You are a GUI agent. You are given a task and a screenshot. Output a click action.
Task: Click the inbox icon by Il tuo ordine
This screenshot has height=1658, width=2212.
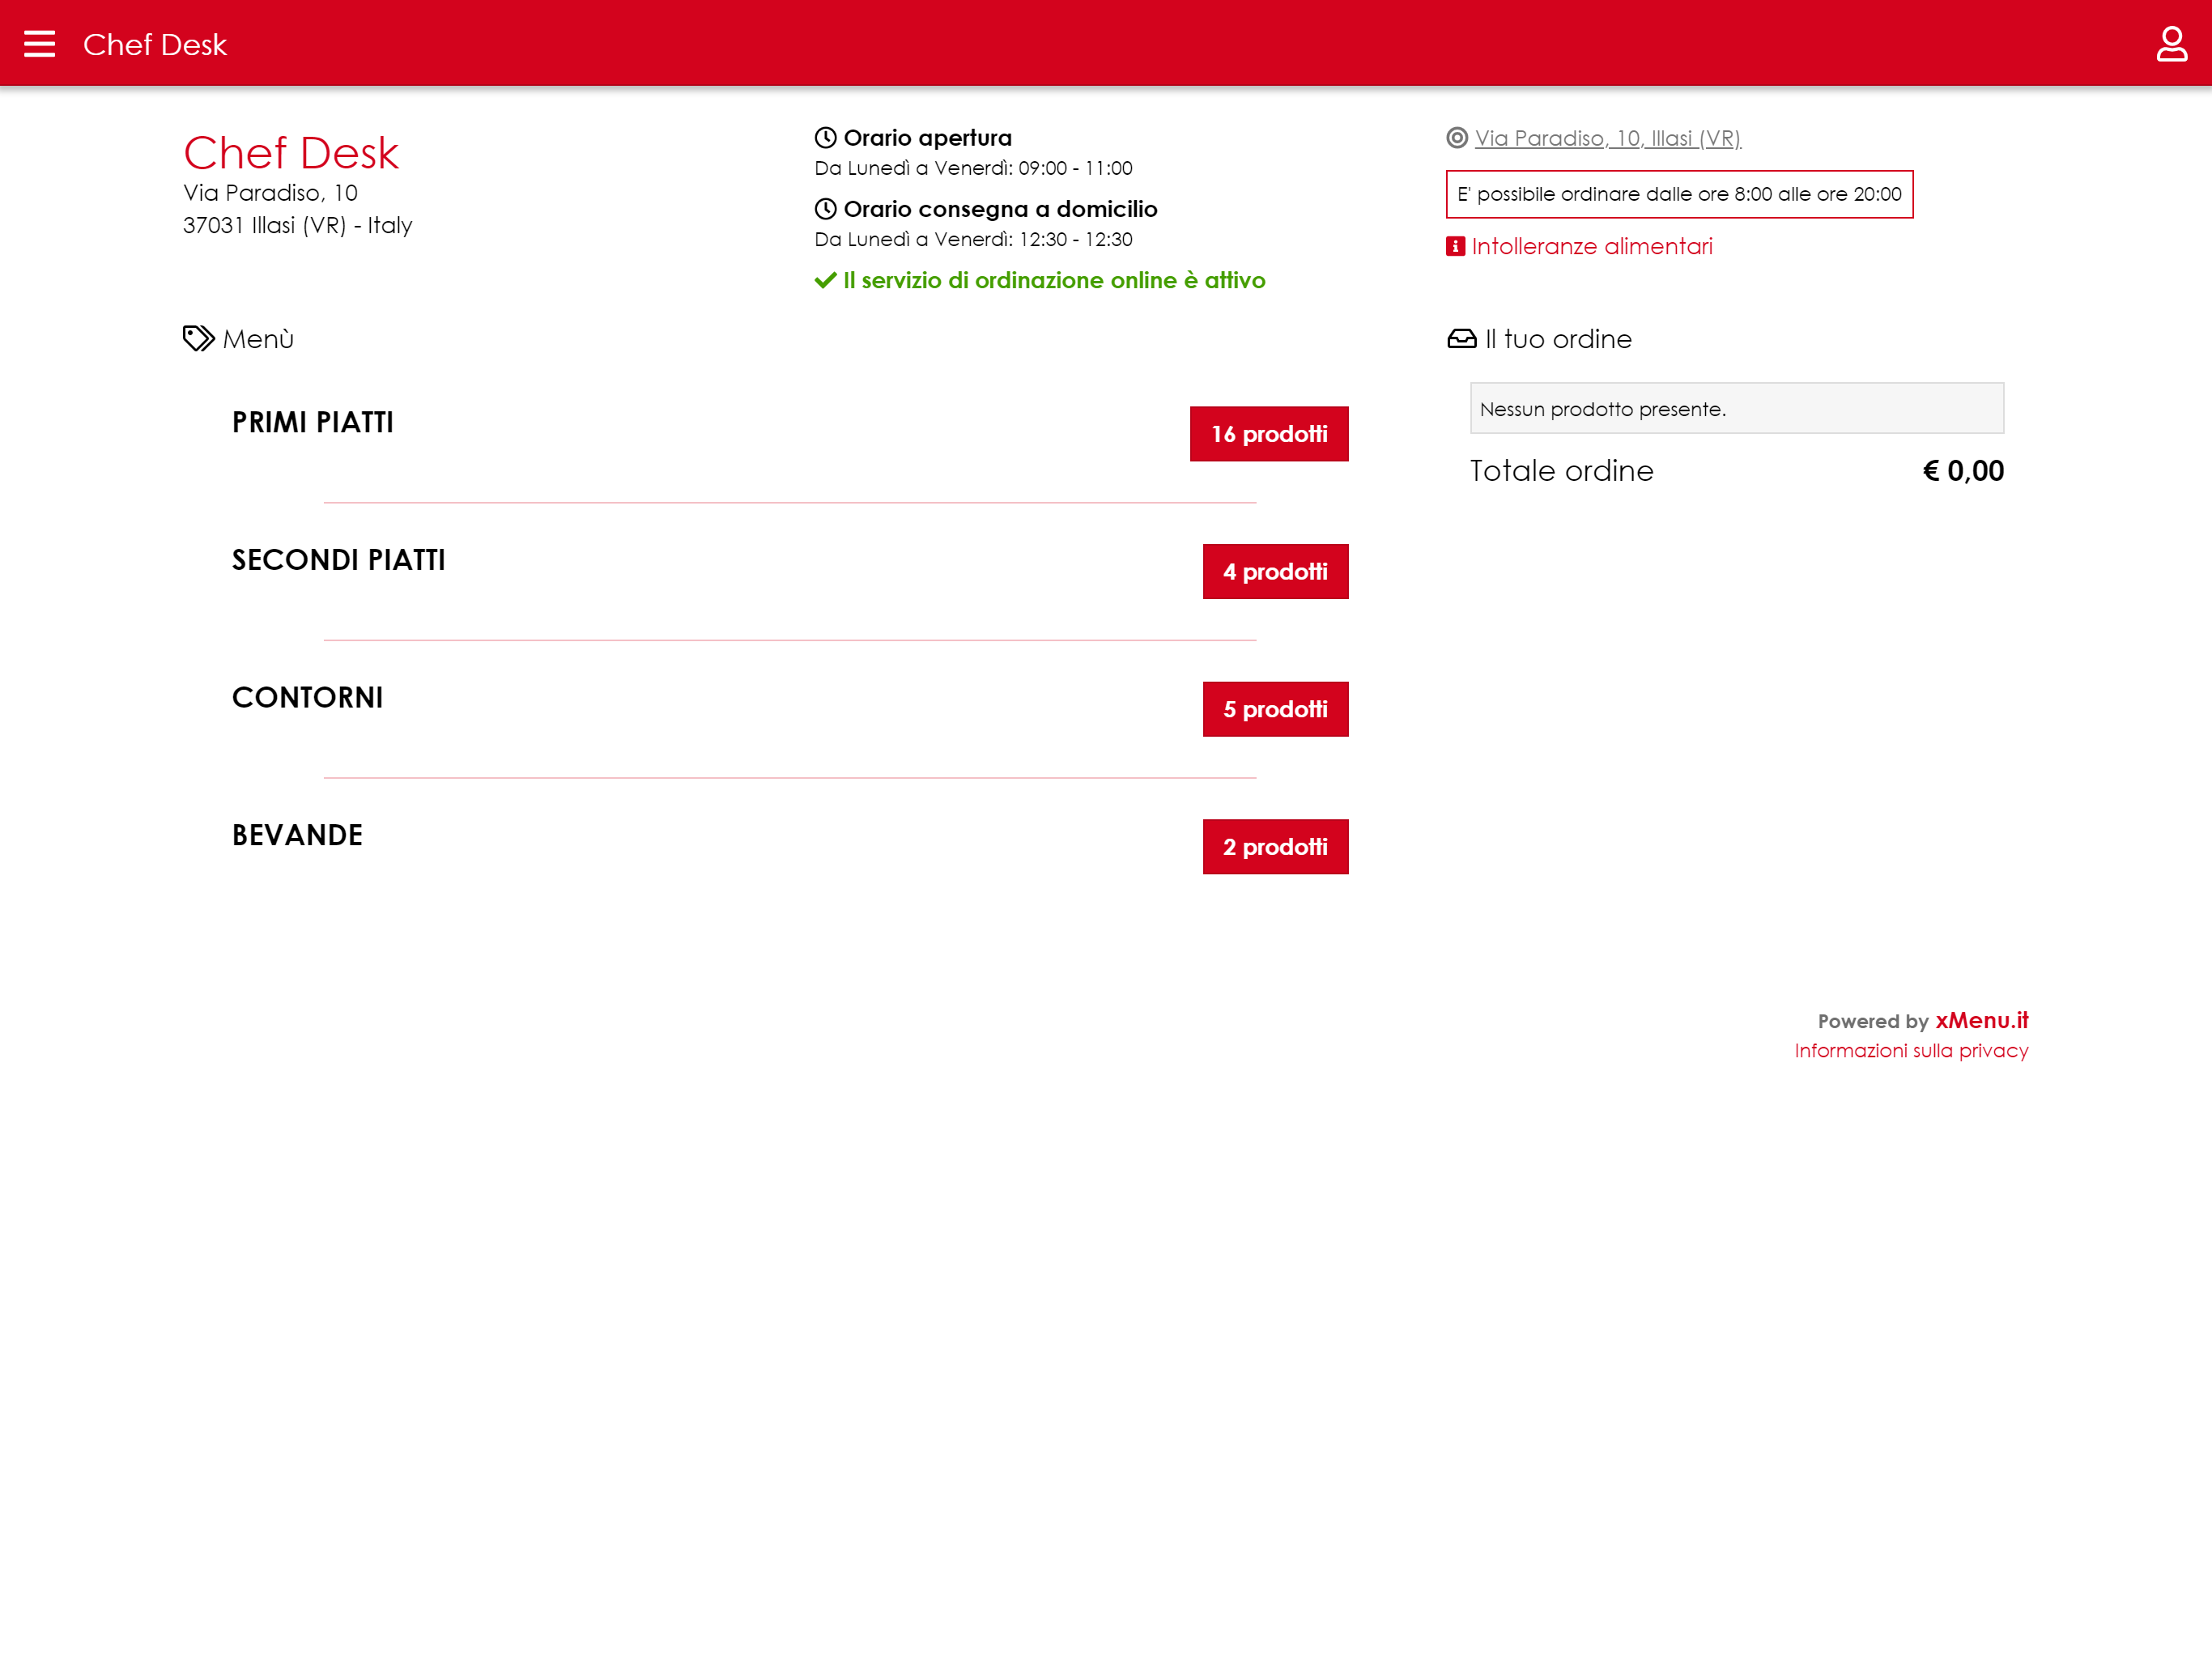[1461, 339]
